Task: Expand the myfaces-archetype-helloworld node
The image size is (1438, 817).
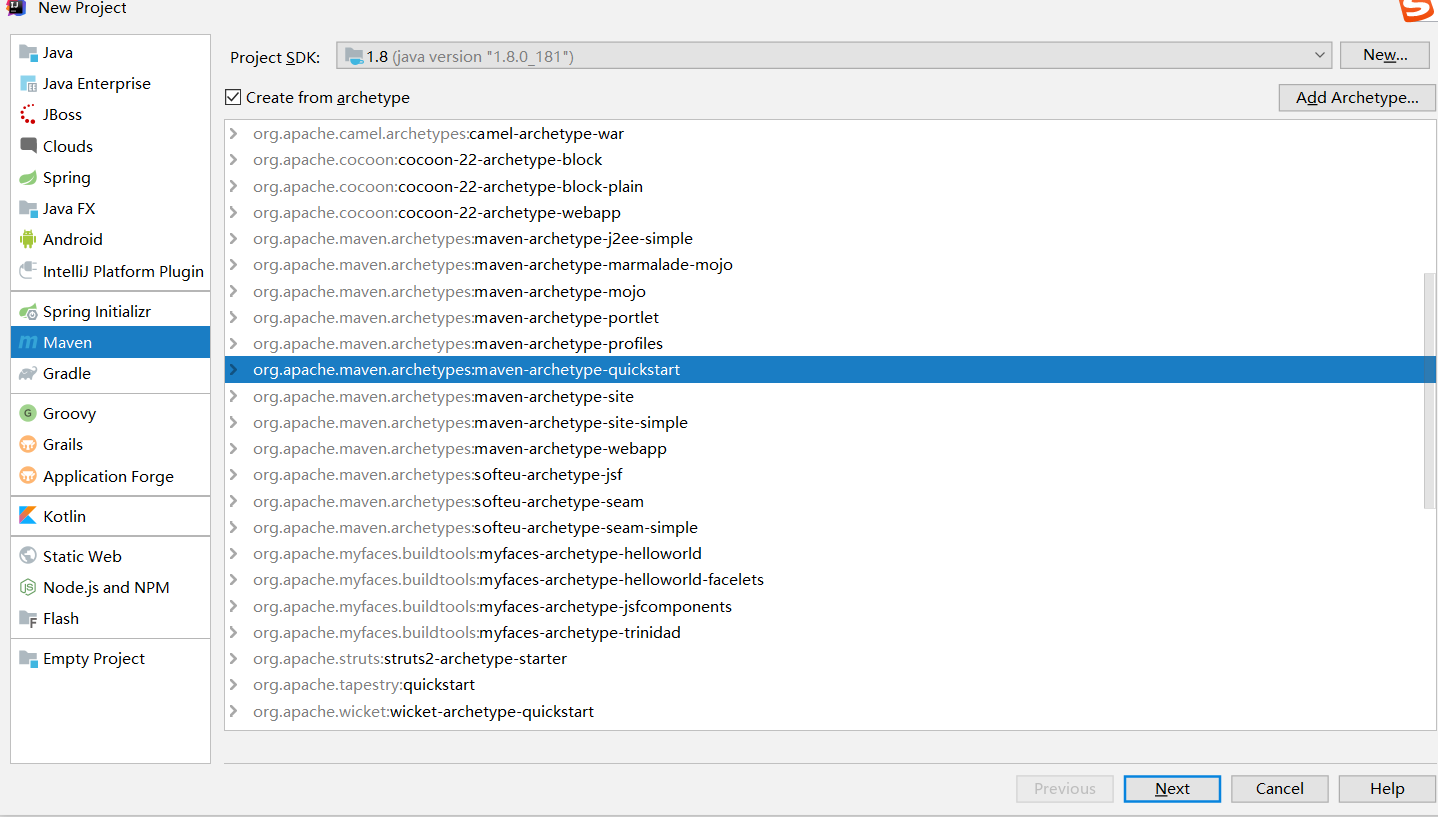Action: (x=234, y=554)
